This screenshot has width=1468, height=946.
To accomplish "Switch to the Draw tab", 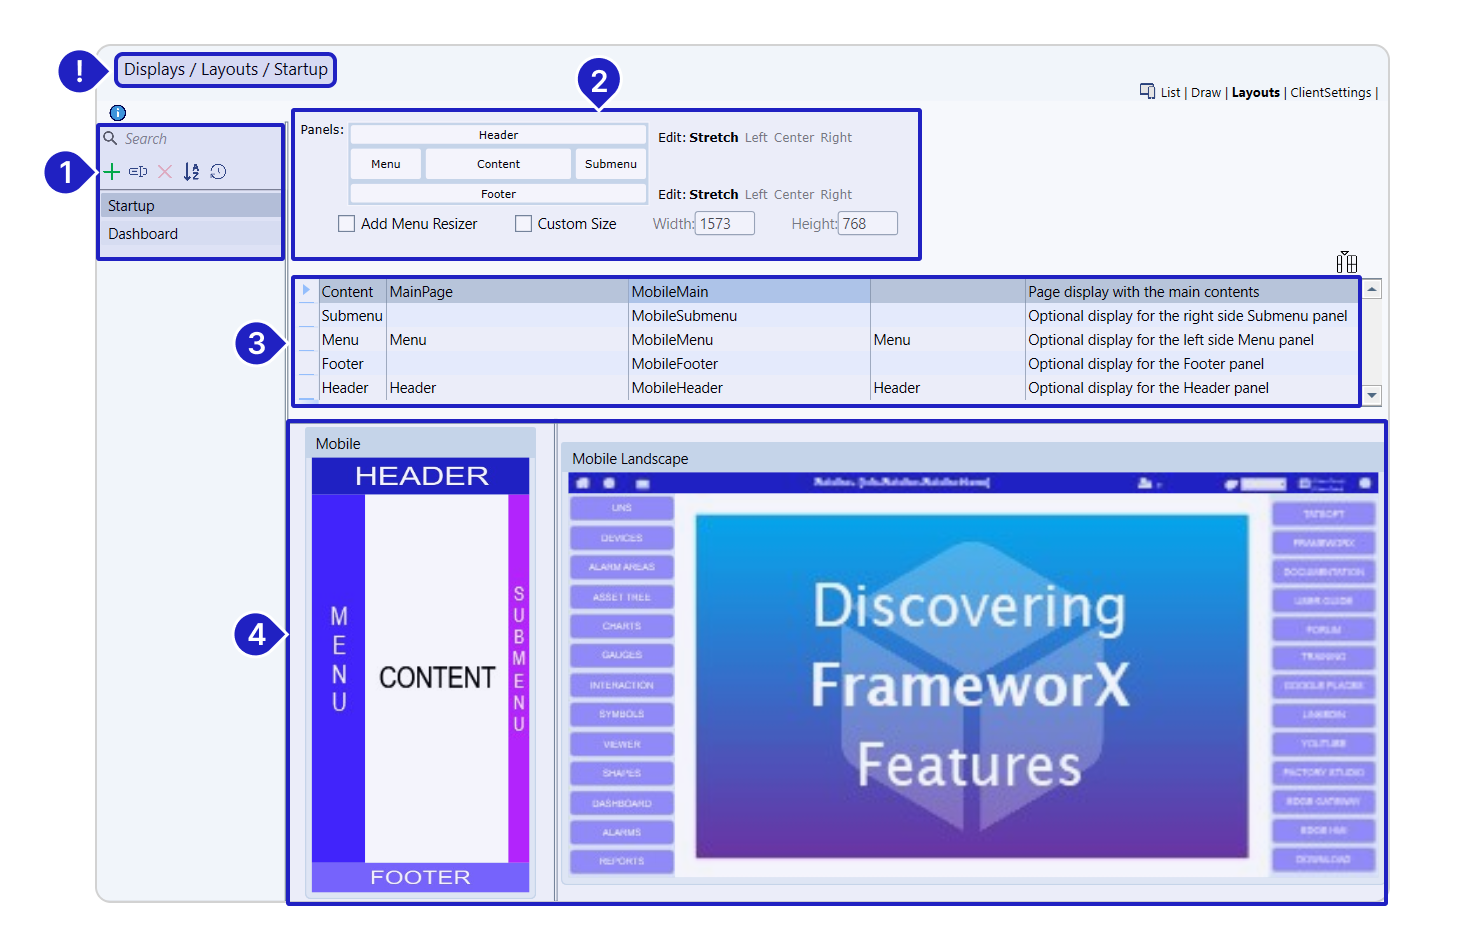I will (1205, 93).
